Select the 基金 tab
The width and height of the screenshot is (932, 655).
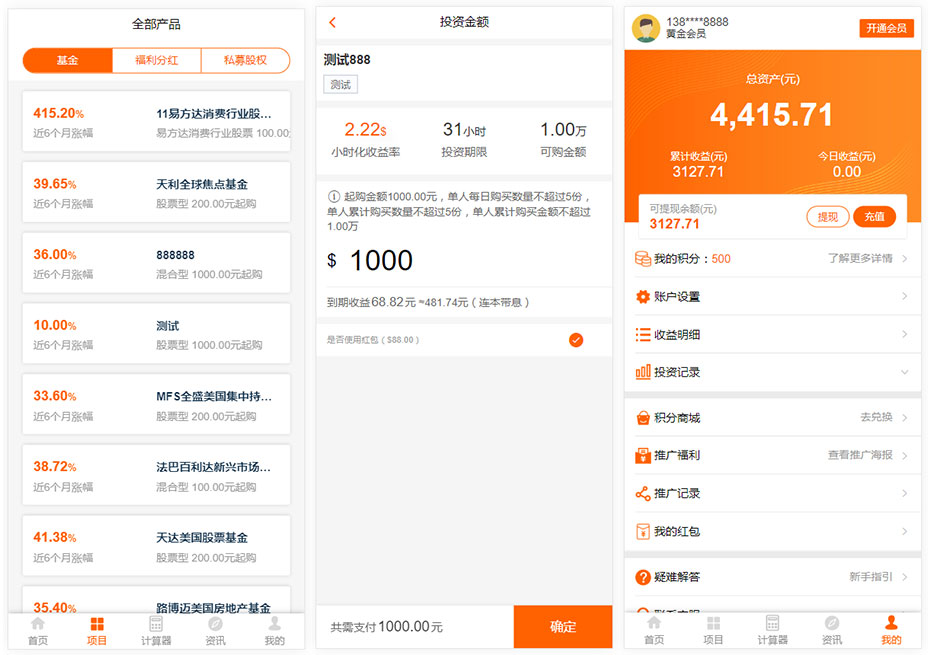click(x=67, y=60)
